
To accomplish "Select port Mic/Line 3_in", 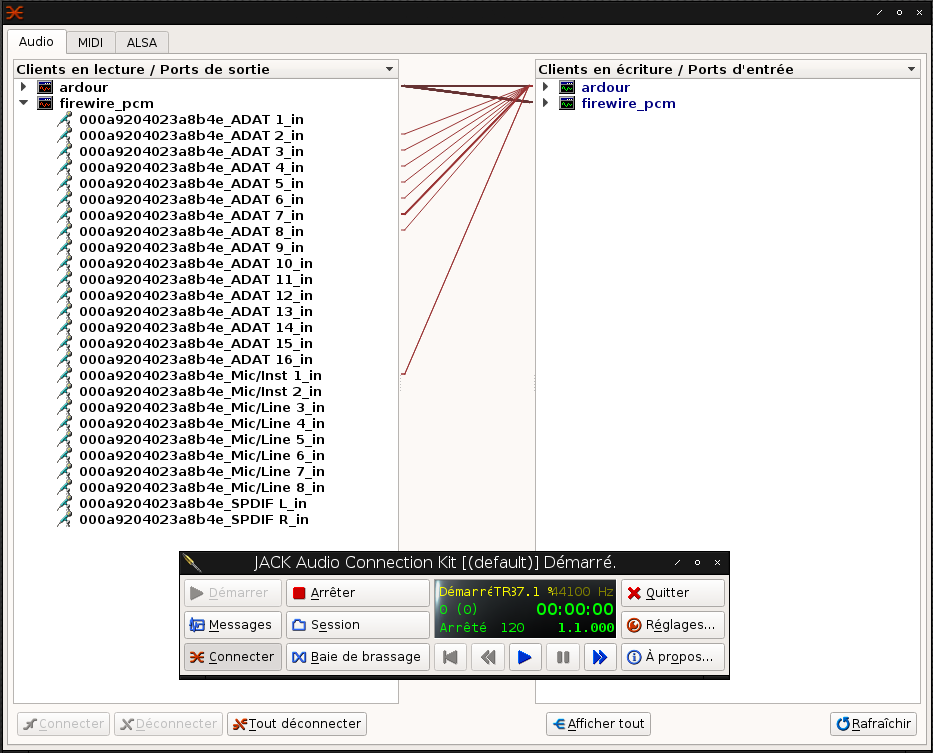I will coord(202,408).
